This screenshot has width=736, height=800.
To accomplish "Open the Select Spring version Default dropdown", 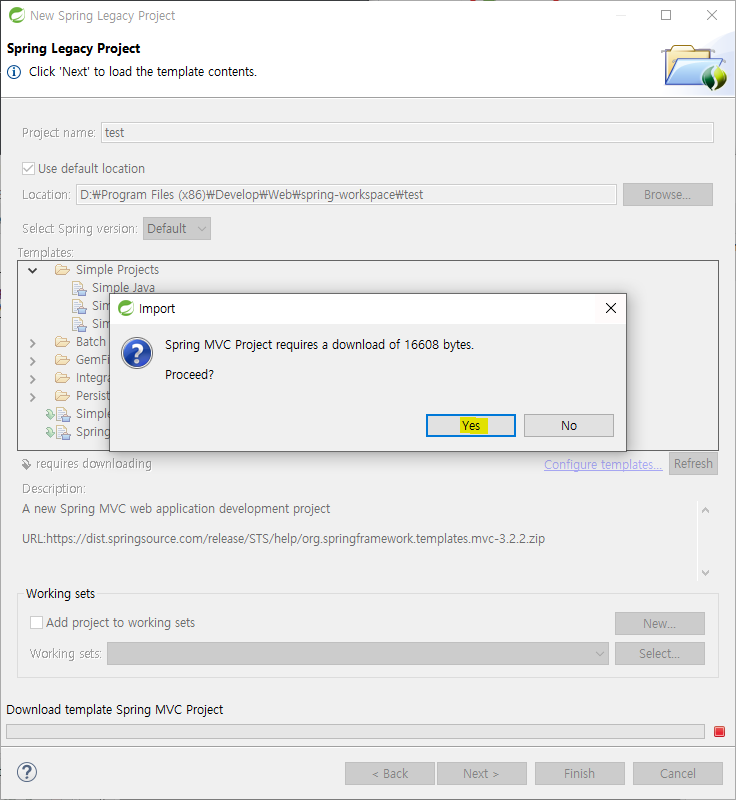I will (176, 229).
